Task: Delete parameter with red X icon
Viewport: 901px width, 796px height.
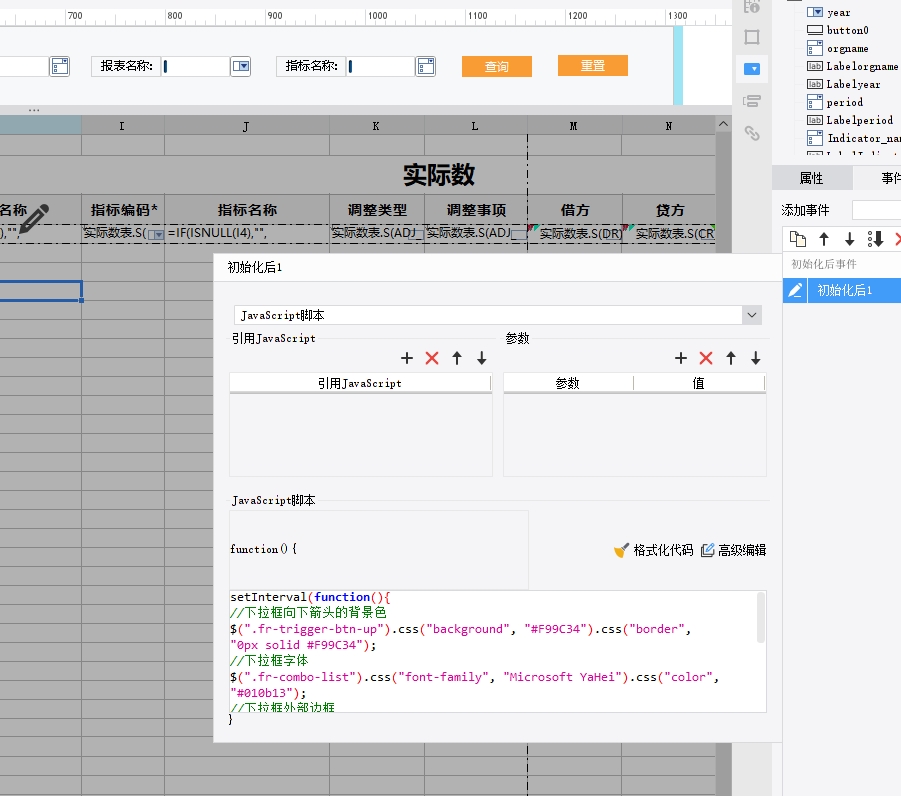Action: [706, 358]
